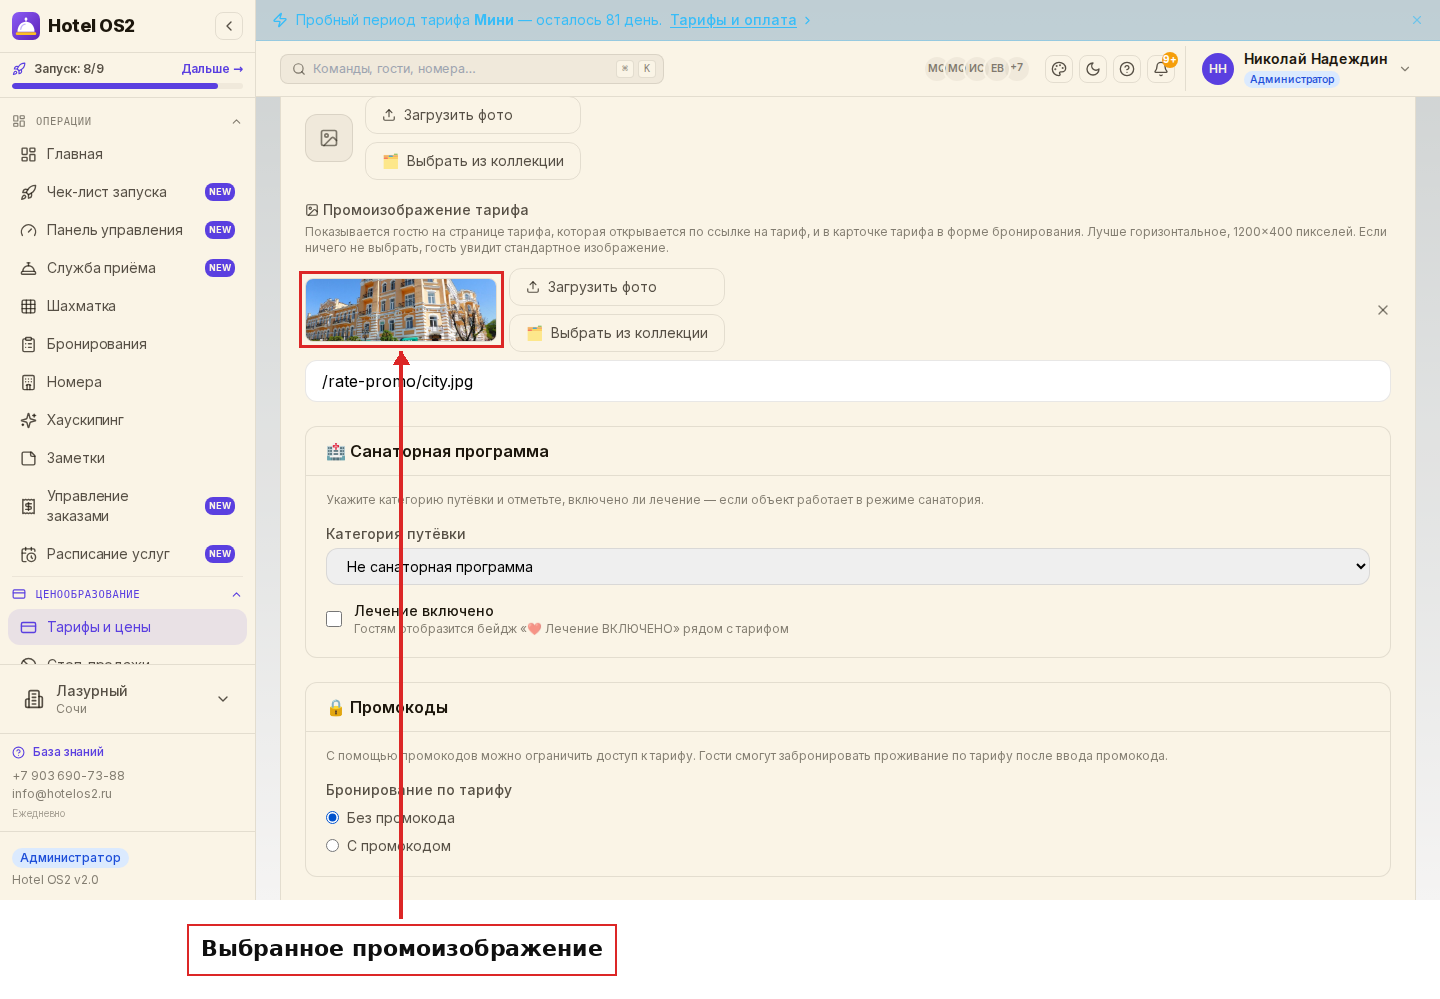Click Выбрать из коллекции for promo image
Image resolution: width=1440 pixels, height=999 pixels.
[x=617, y=333]
